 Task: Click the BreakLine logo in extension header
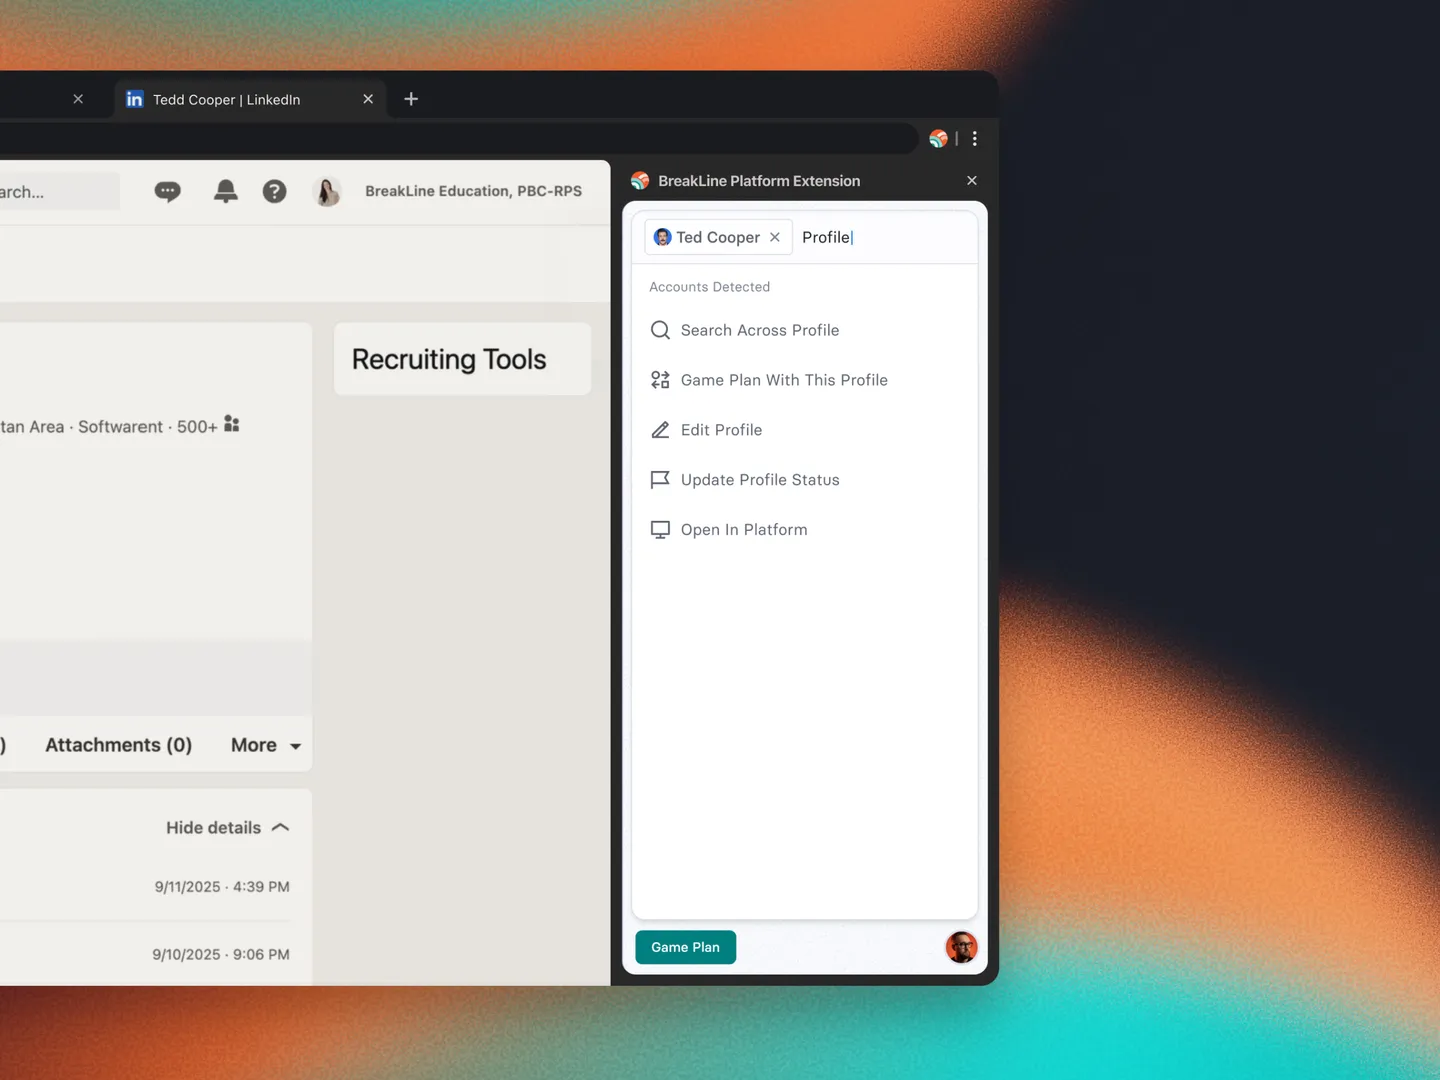640,181
